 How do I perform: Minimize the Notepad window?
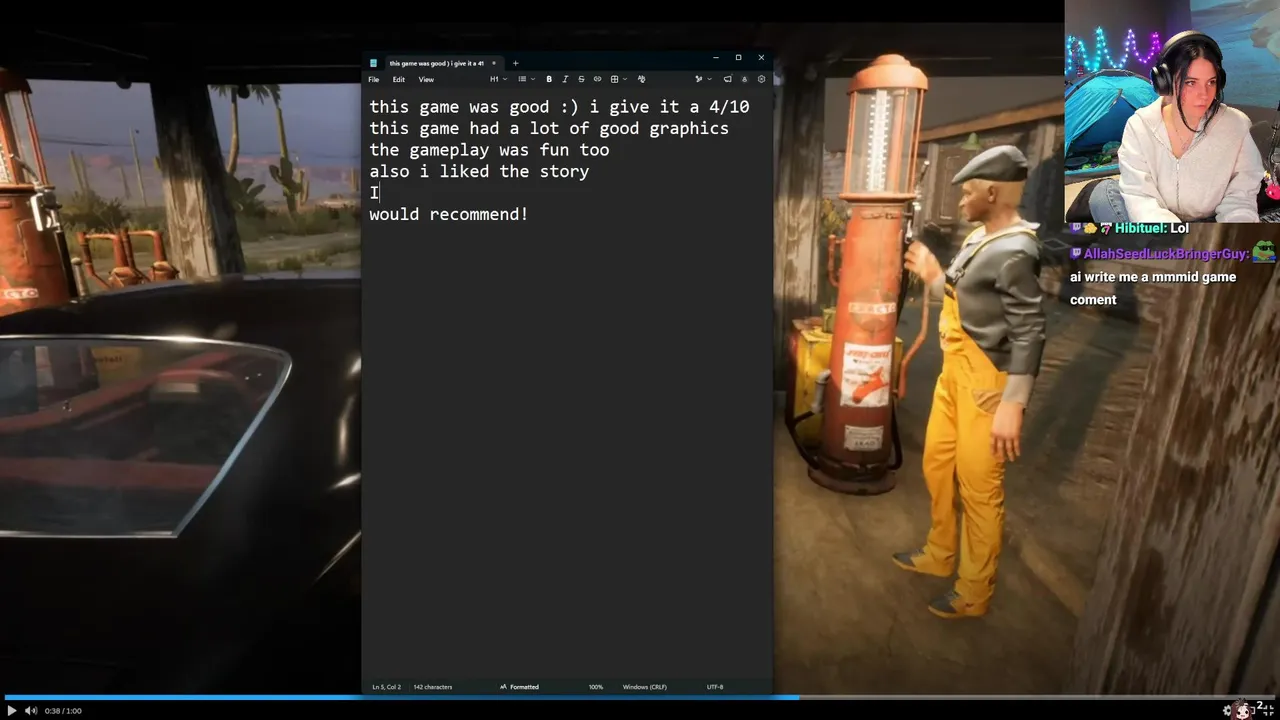click(x=715, y=58)
